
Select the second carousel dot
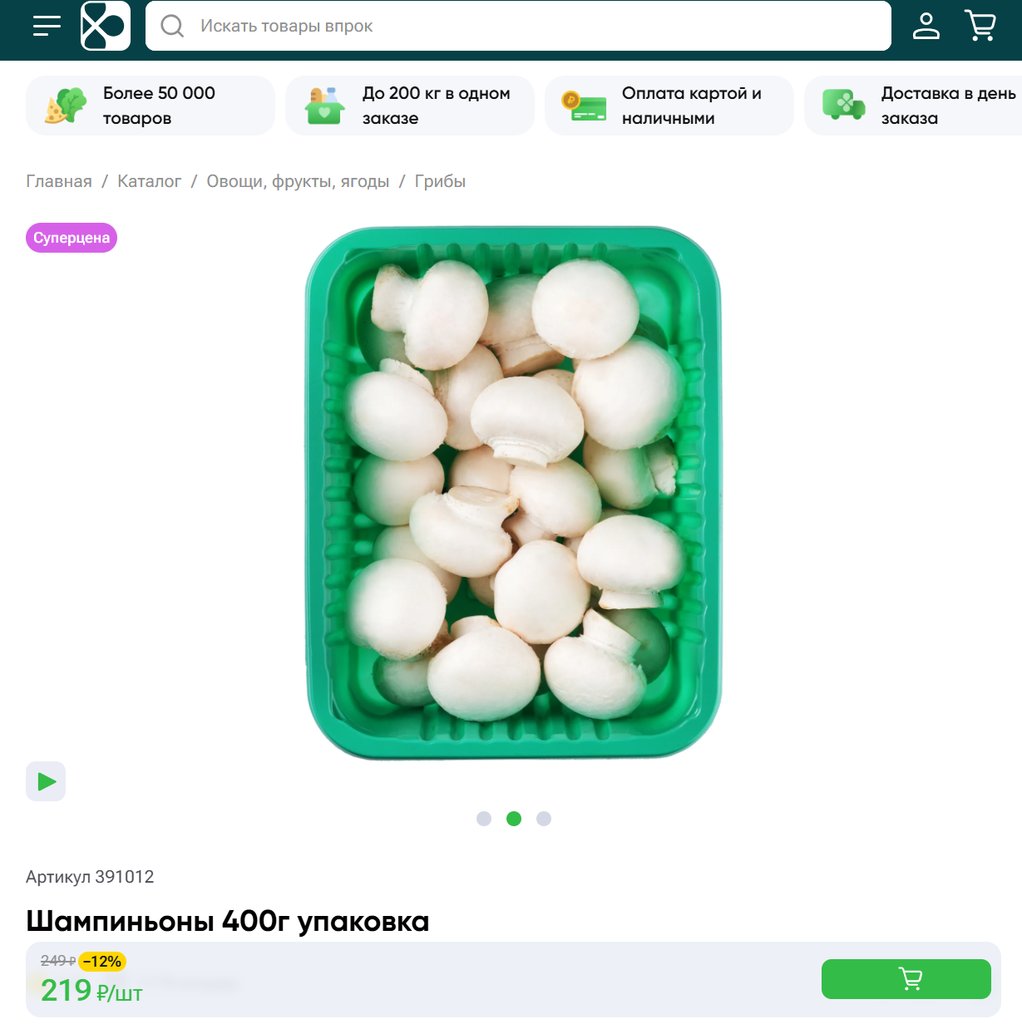tap(514, 818)
